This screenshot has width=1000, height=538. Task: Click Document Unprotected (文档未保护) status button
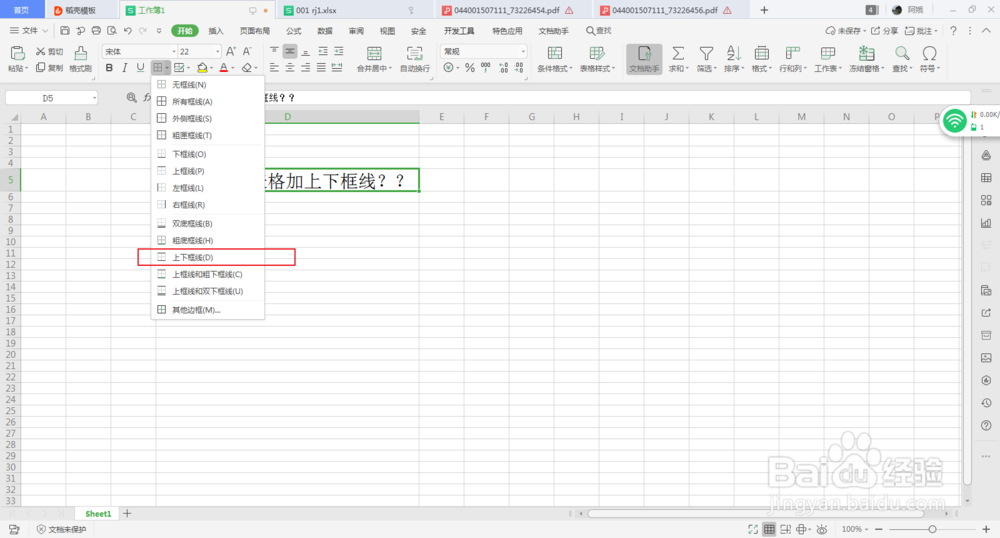pos(61,530)
